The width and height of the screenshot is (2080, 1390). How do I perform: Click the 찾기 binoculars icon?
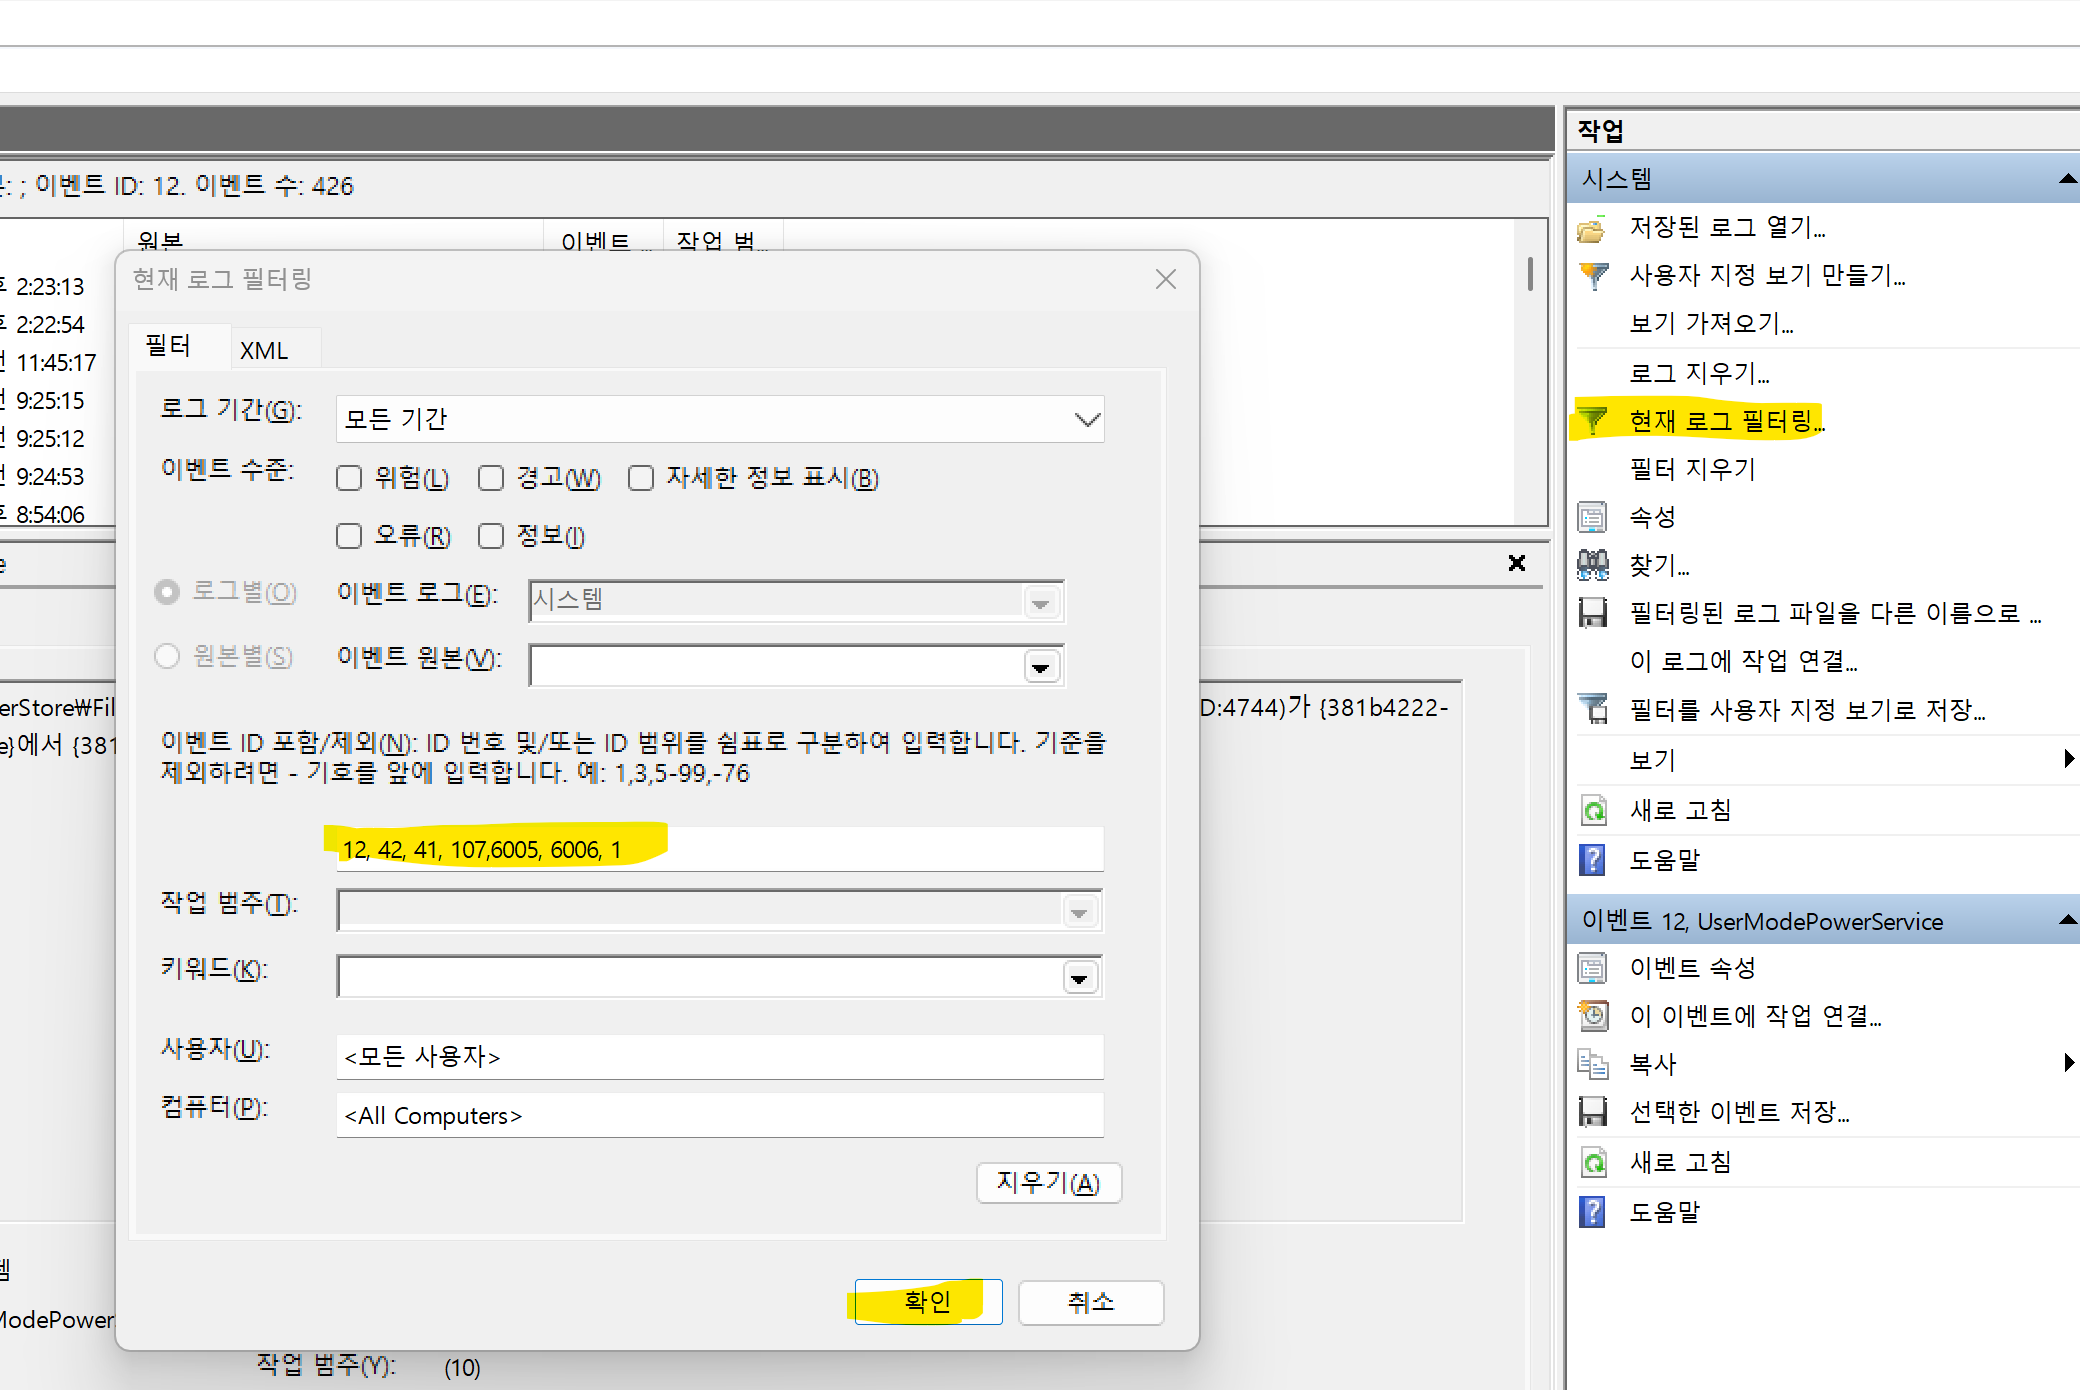pyautogui.click(x=1592, y=565)
